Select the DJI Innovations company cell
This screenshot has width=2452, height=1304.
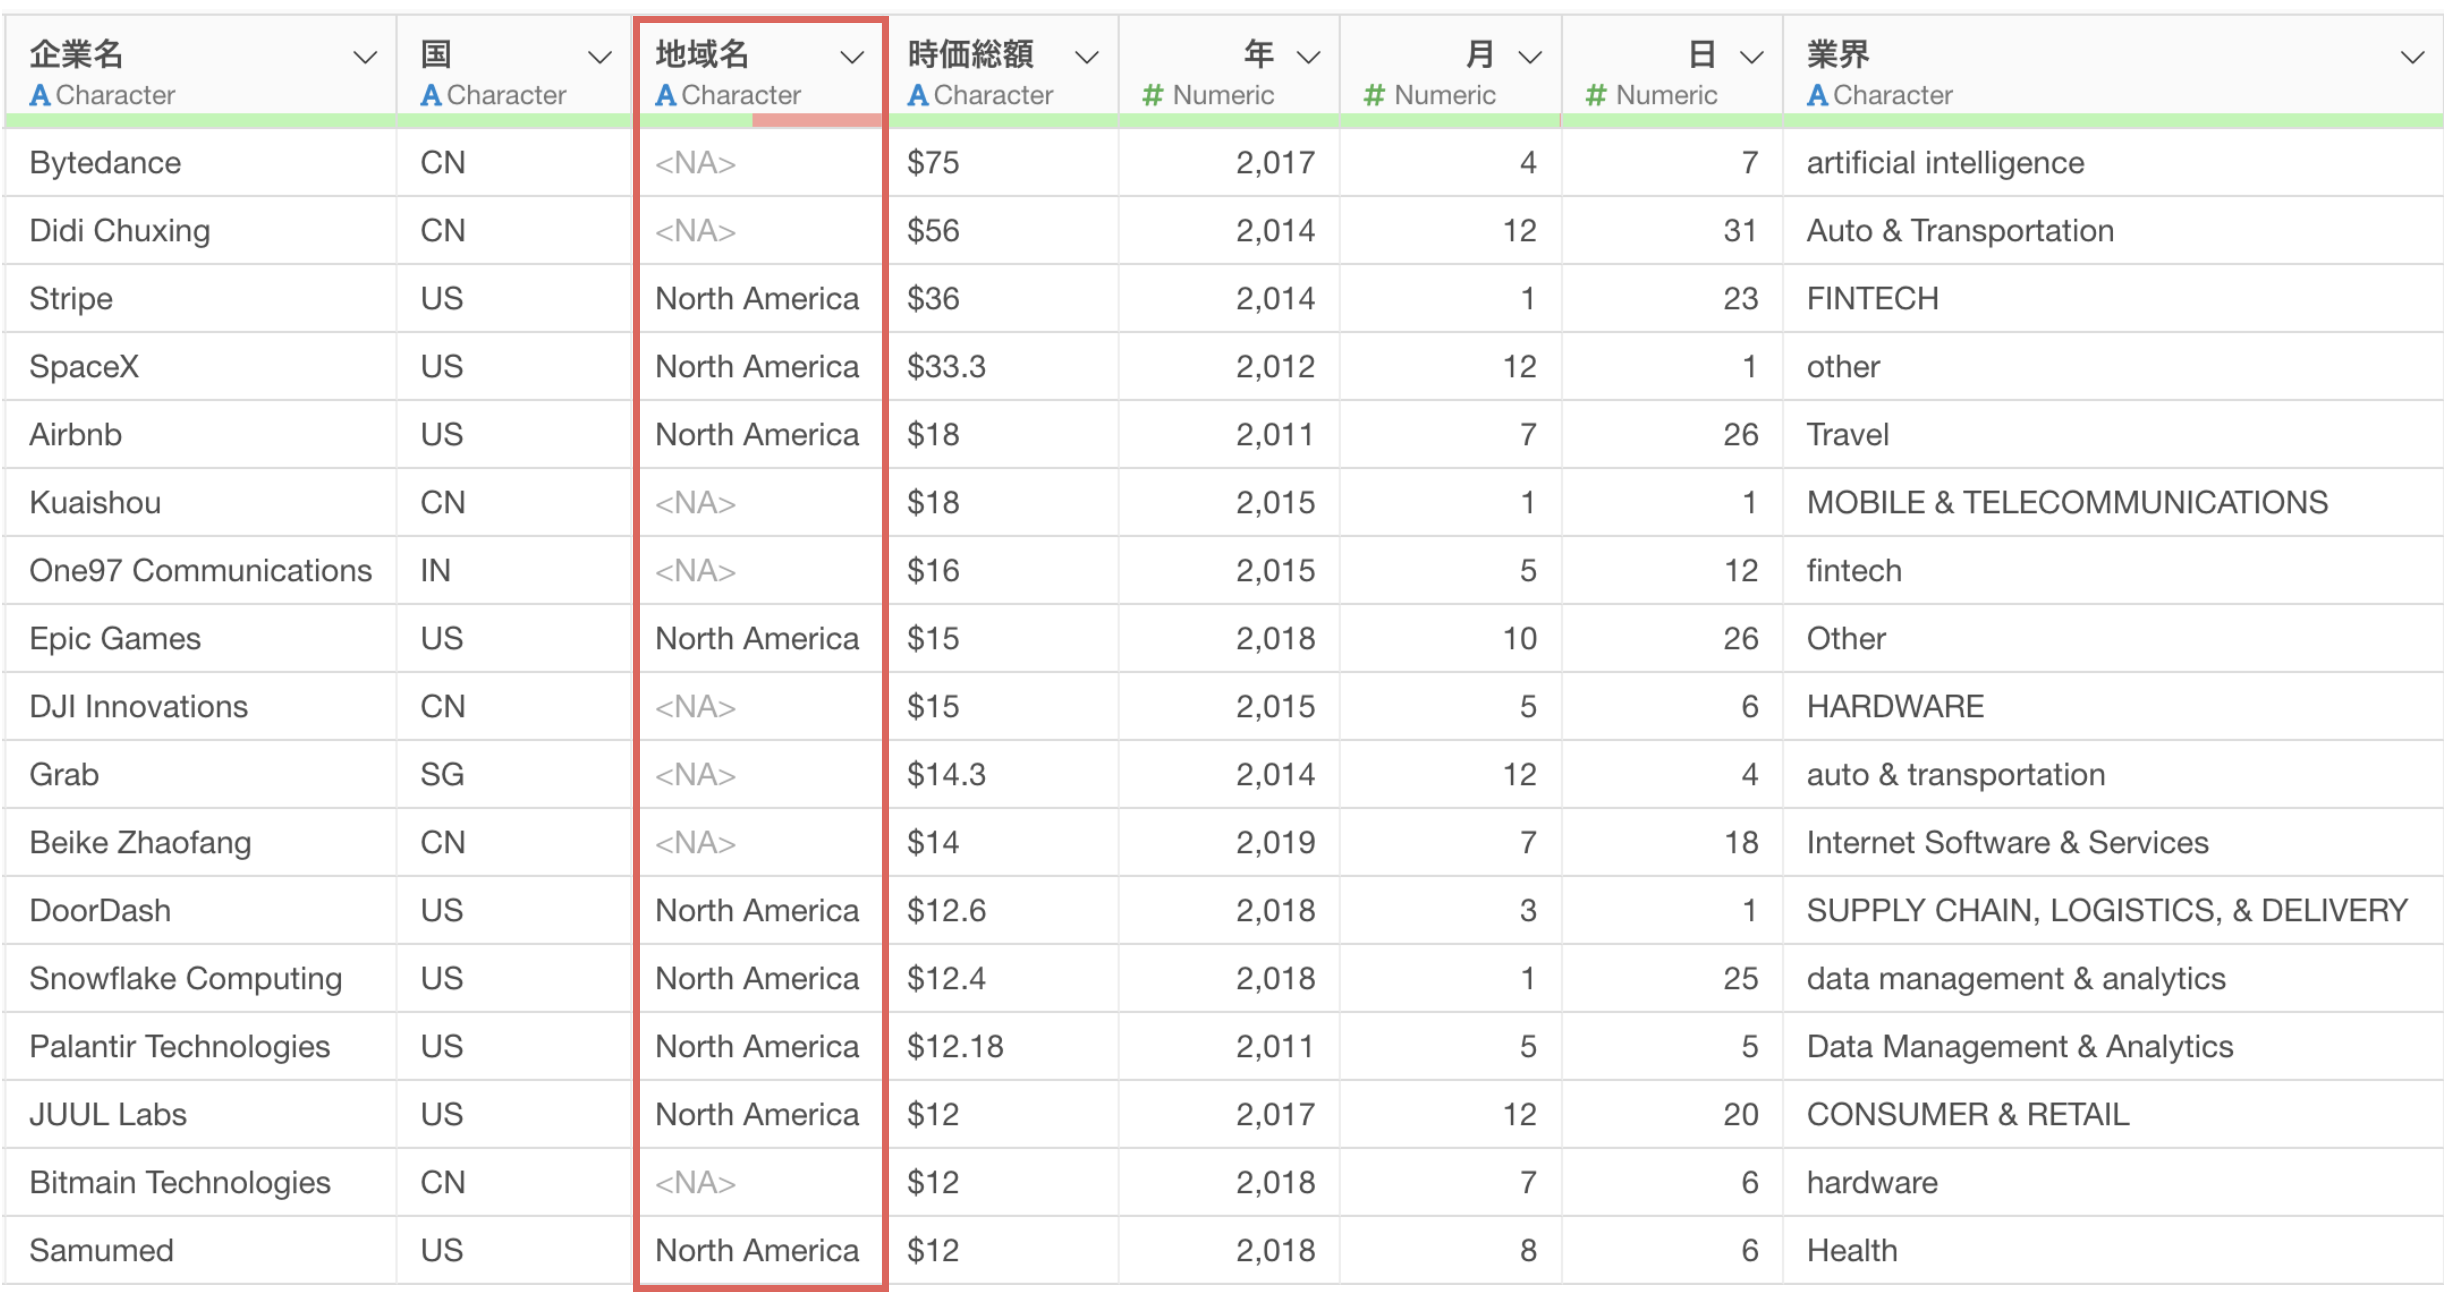tap(200, 706)
